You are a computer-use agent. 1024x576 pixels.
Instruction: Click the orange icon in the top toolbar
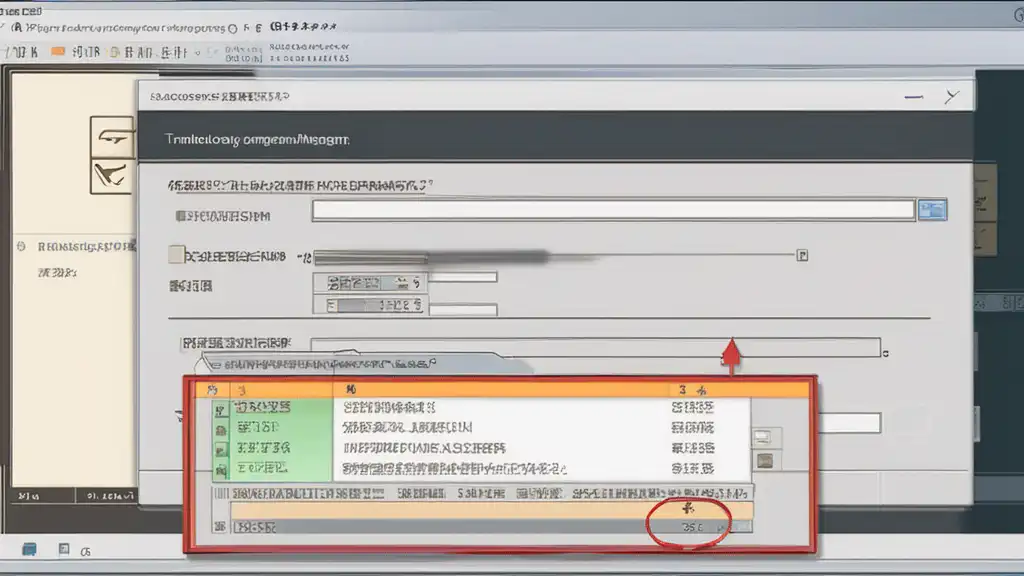[58, 51]
